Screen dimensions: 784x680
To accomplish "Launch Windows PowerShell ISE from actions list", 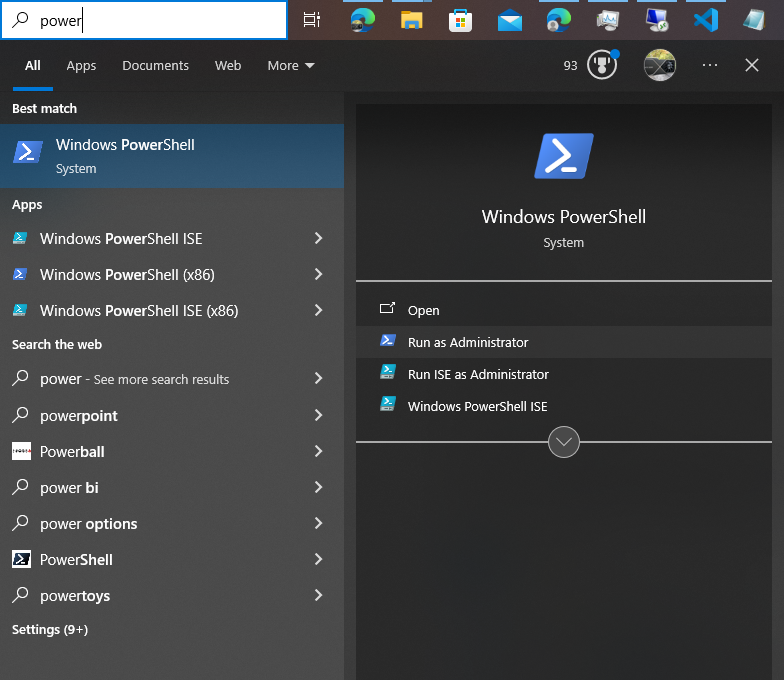I will tap(564, 406).
